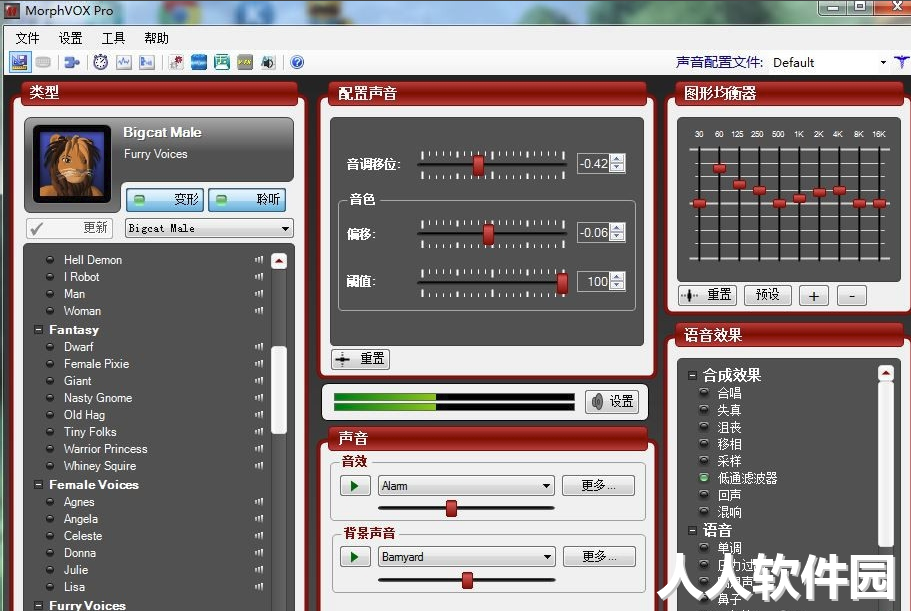Click the Alarm volume slider handle

pyautogui.click(x=451, y=508)
